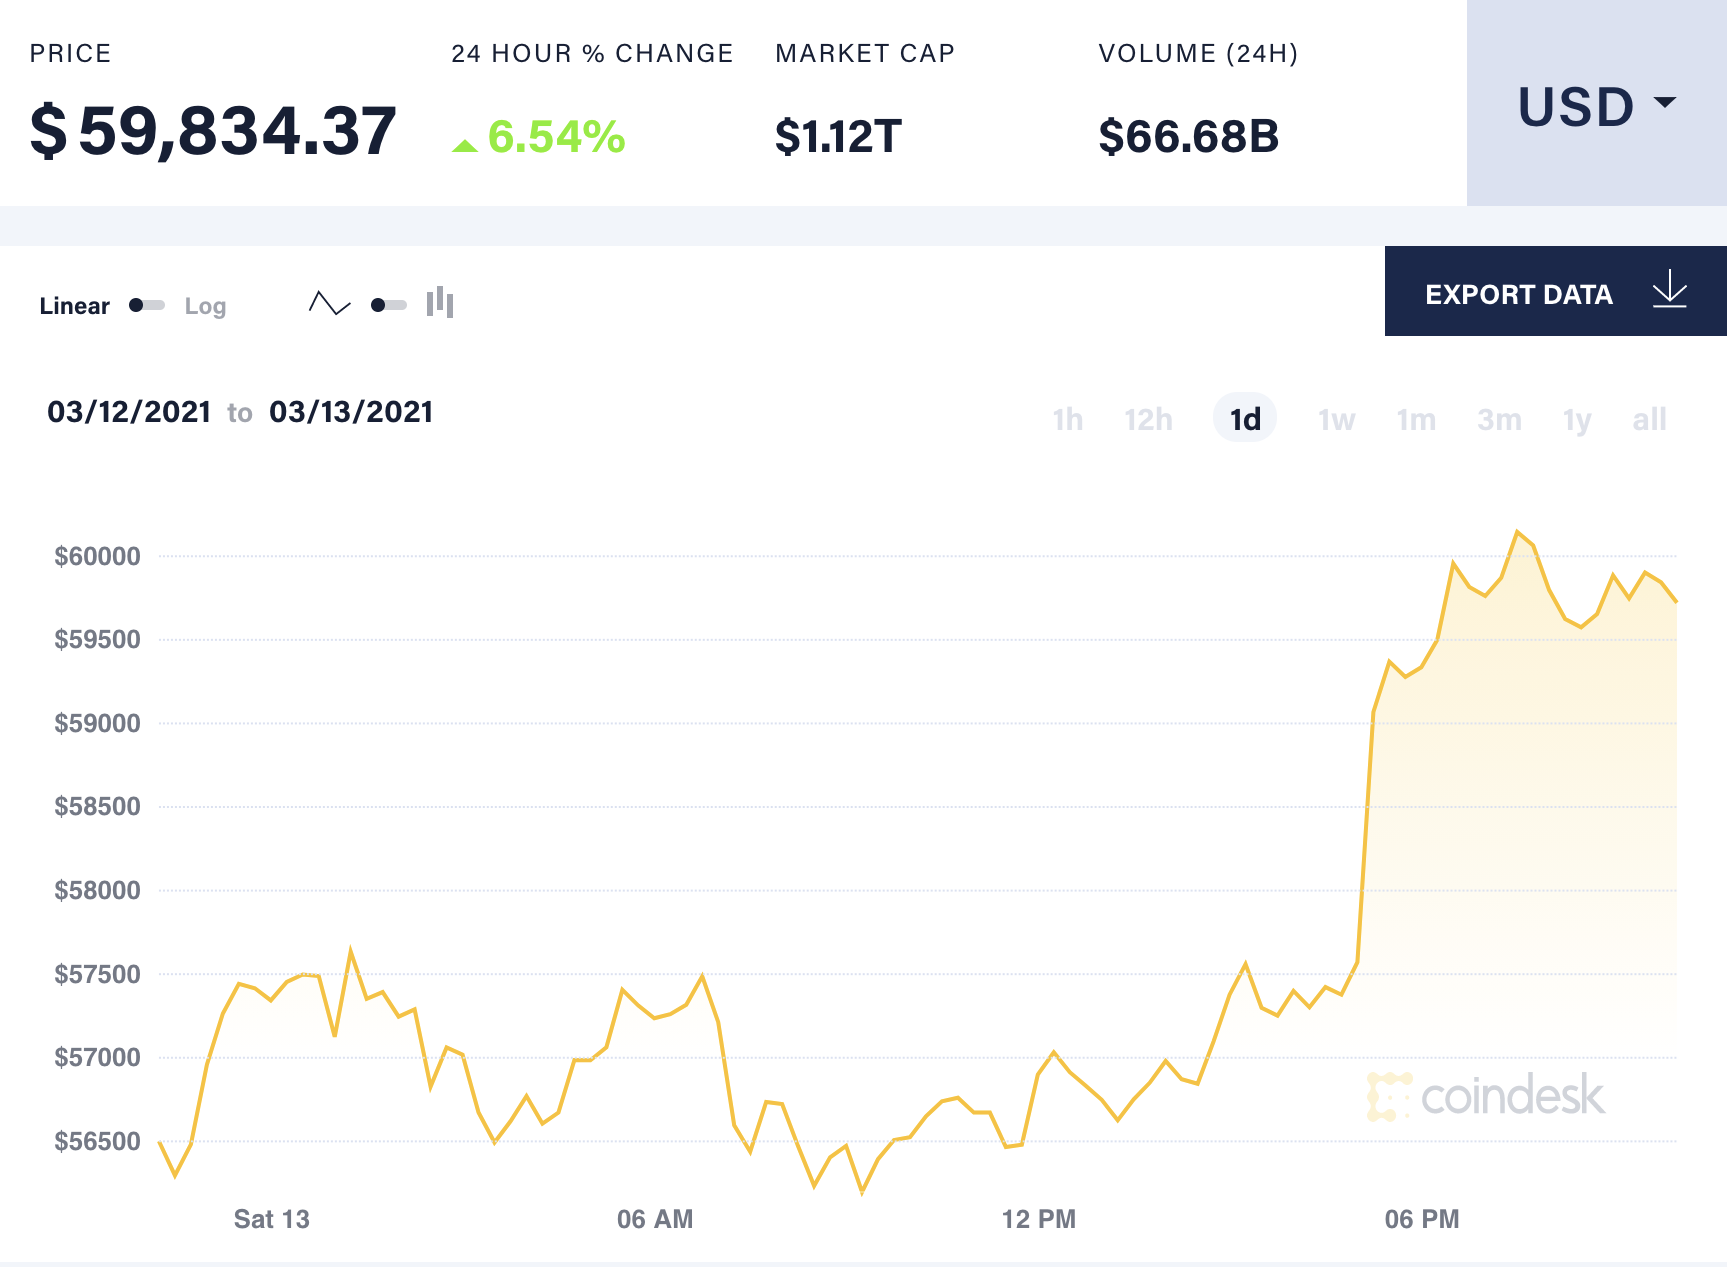Click the 3m range option
Image resolution: width=1727 pixels, height=1267 pixels.
1498,420
